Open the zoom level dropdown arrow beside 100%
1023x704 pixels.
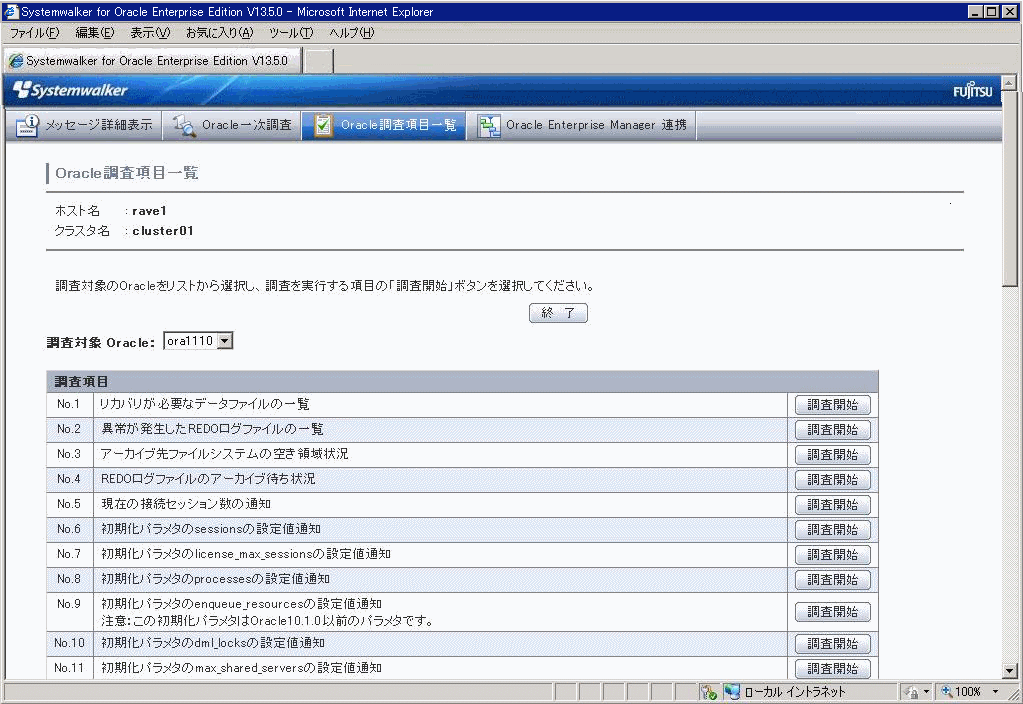996,692
